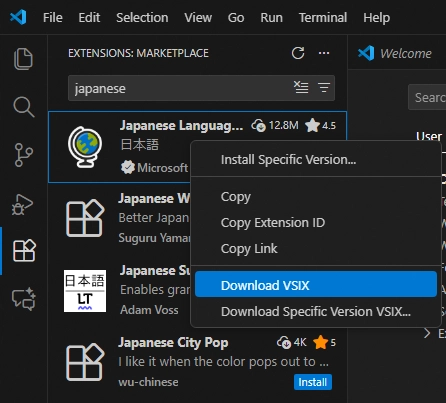Viewport: 446px width, 403px height.
Task: Install Japanese City Pop extension
Action: (x=313, y=382)
